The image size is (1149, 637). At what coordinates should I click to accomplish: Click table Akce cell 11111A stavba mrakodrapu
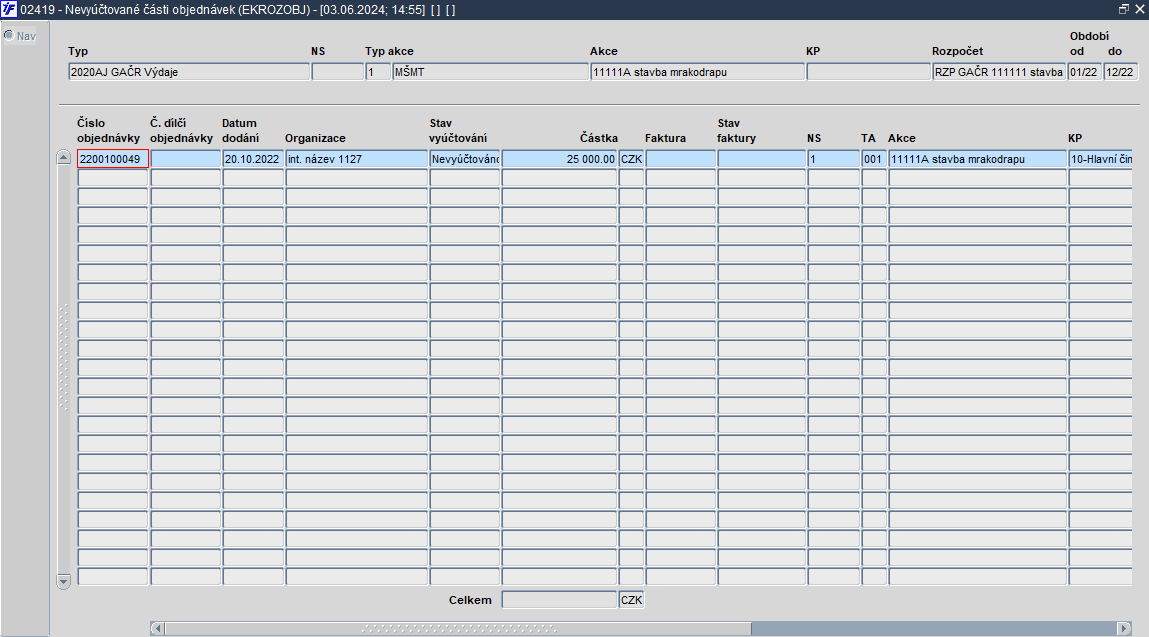978,159
